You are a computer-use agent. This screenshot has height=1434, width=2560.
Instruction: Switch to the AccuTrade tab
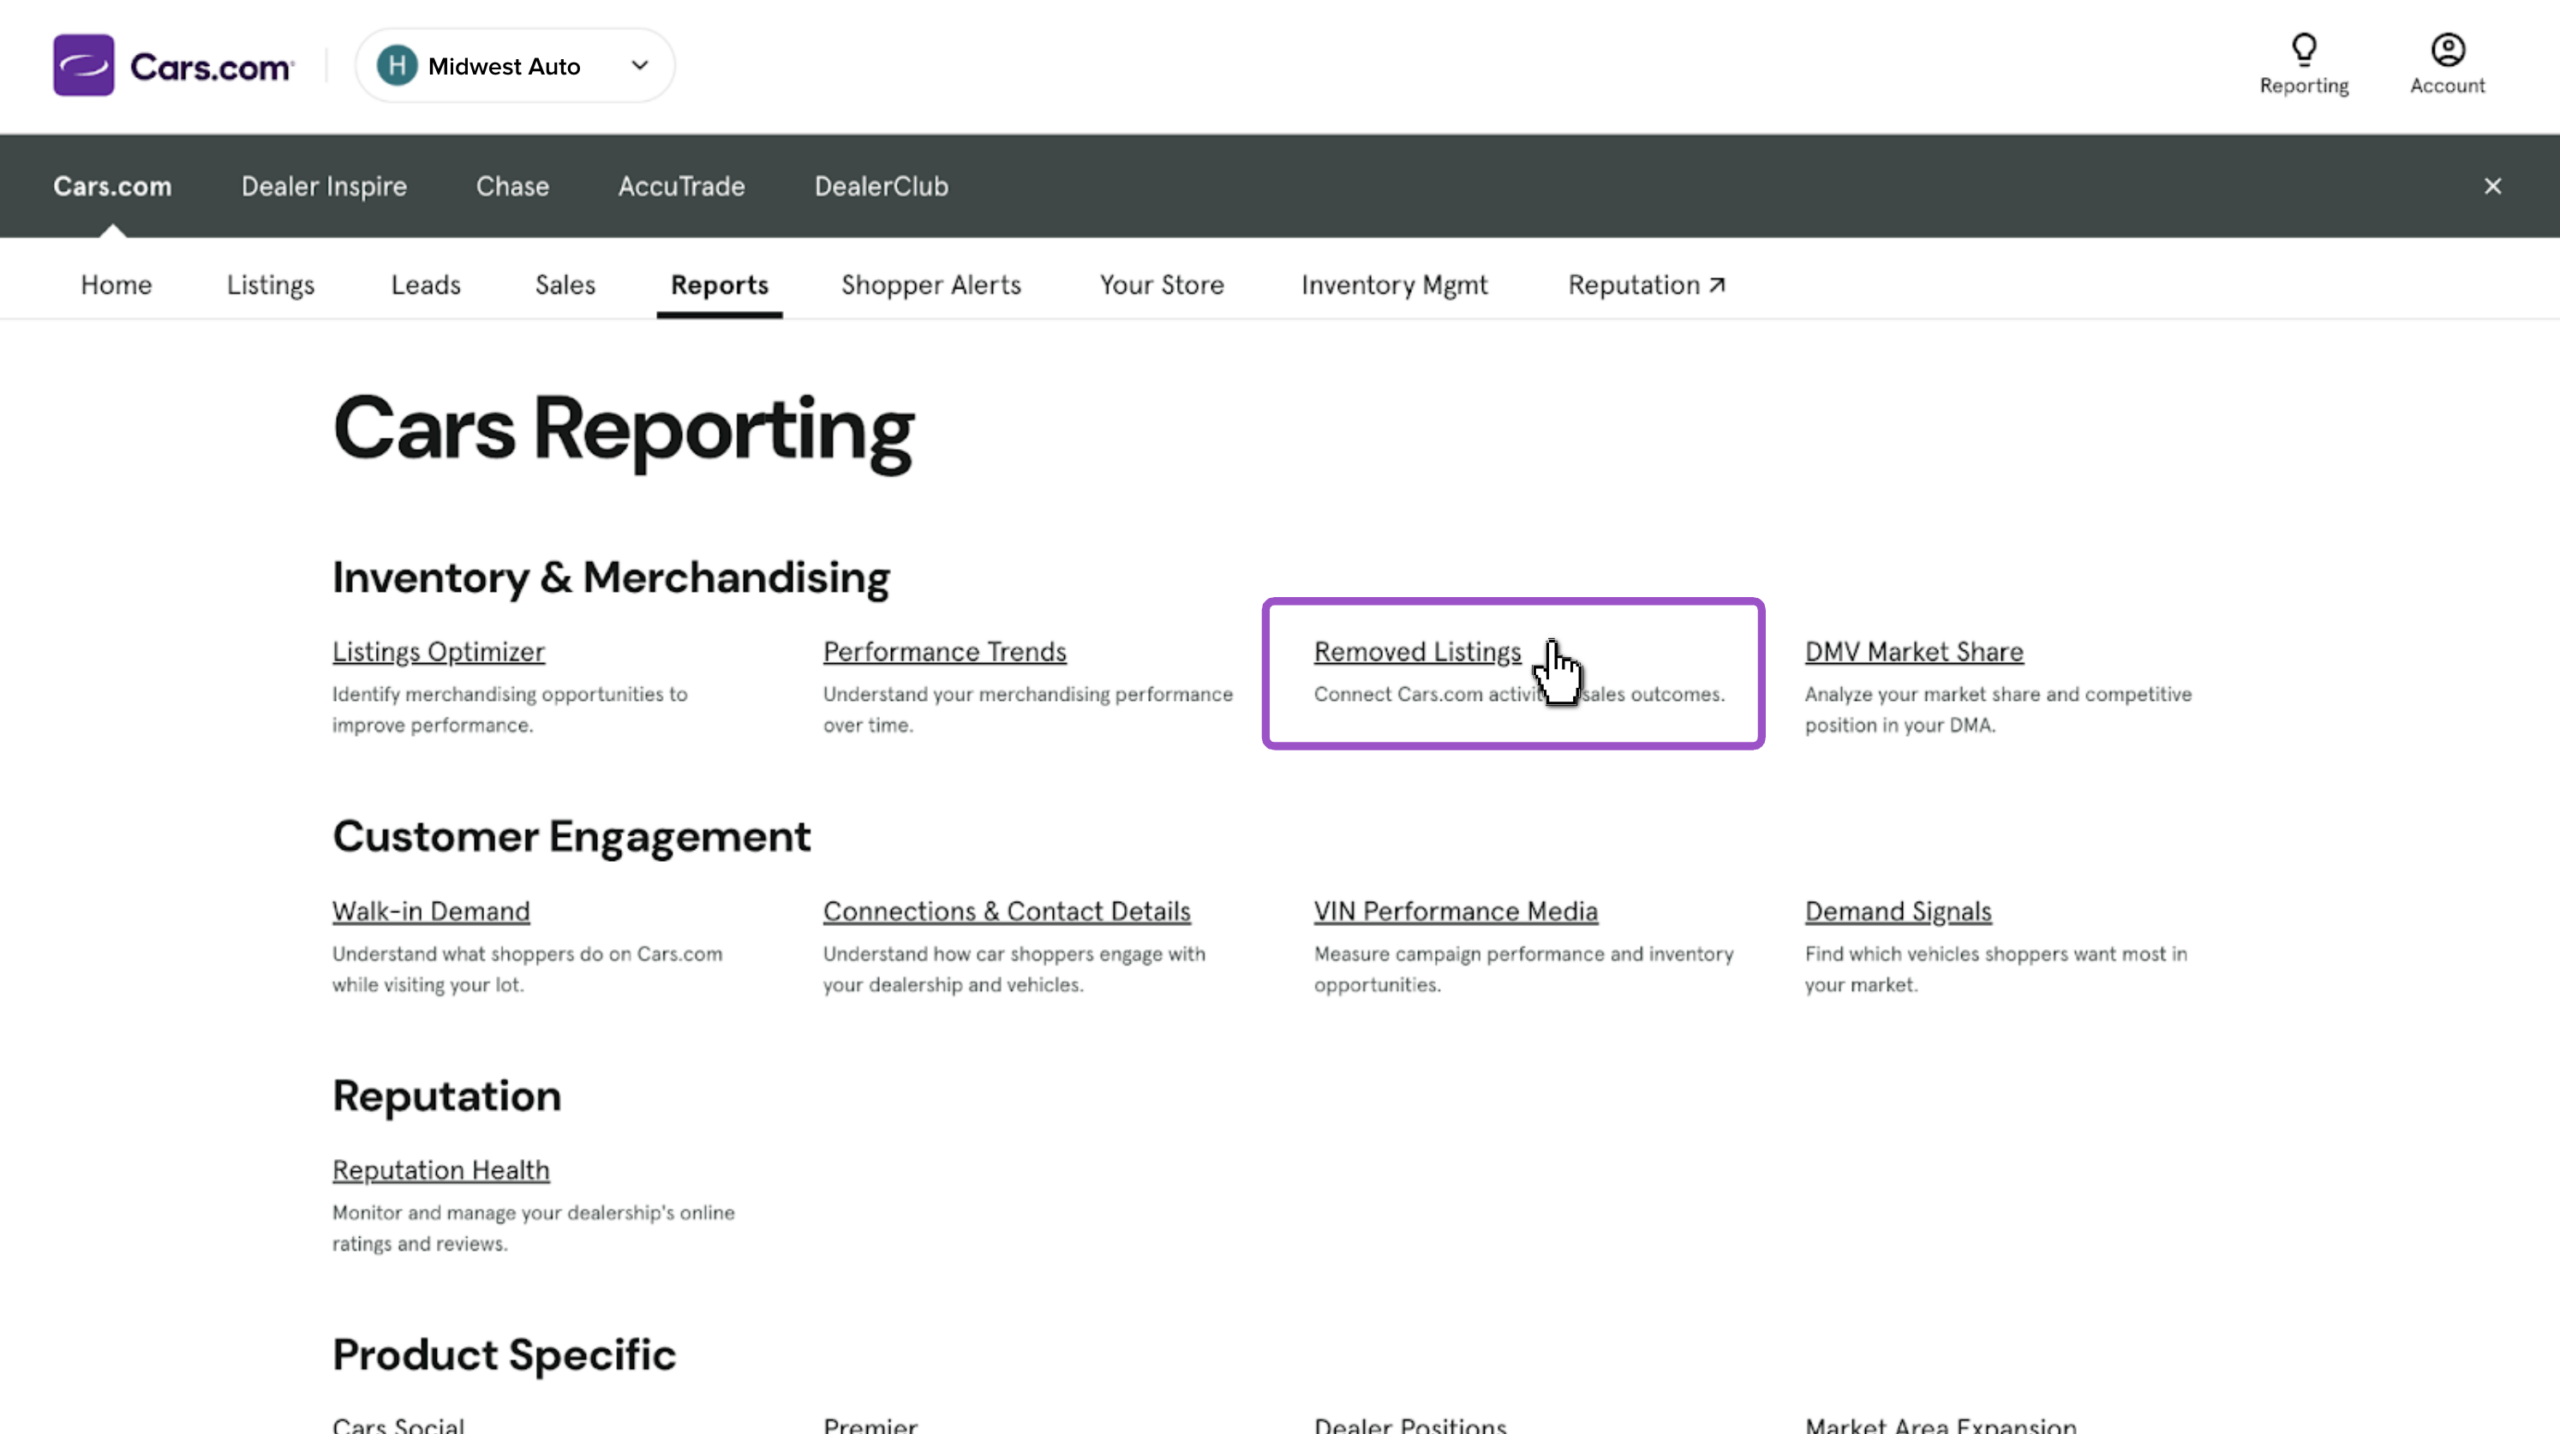(x=681, y=186)
